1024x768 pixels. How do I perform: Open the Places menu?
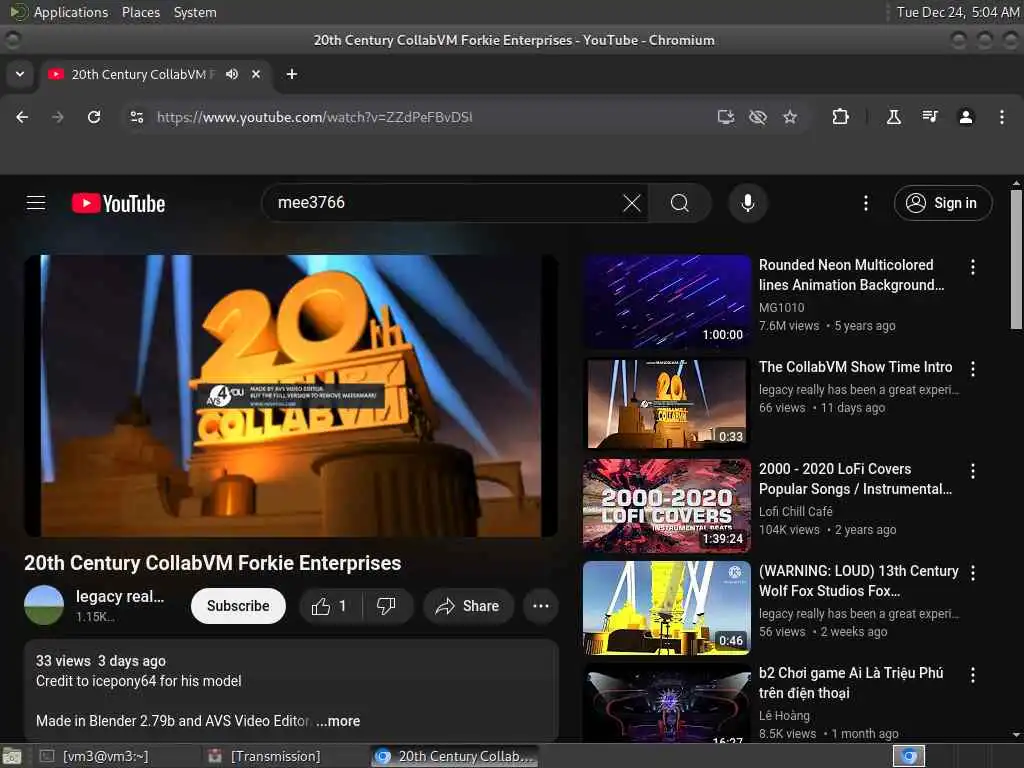click(x=141, y=12)
